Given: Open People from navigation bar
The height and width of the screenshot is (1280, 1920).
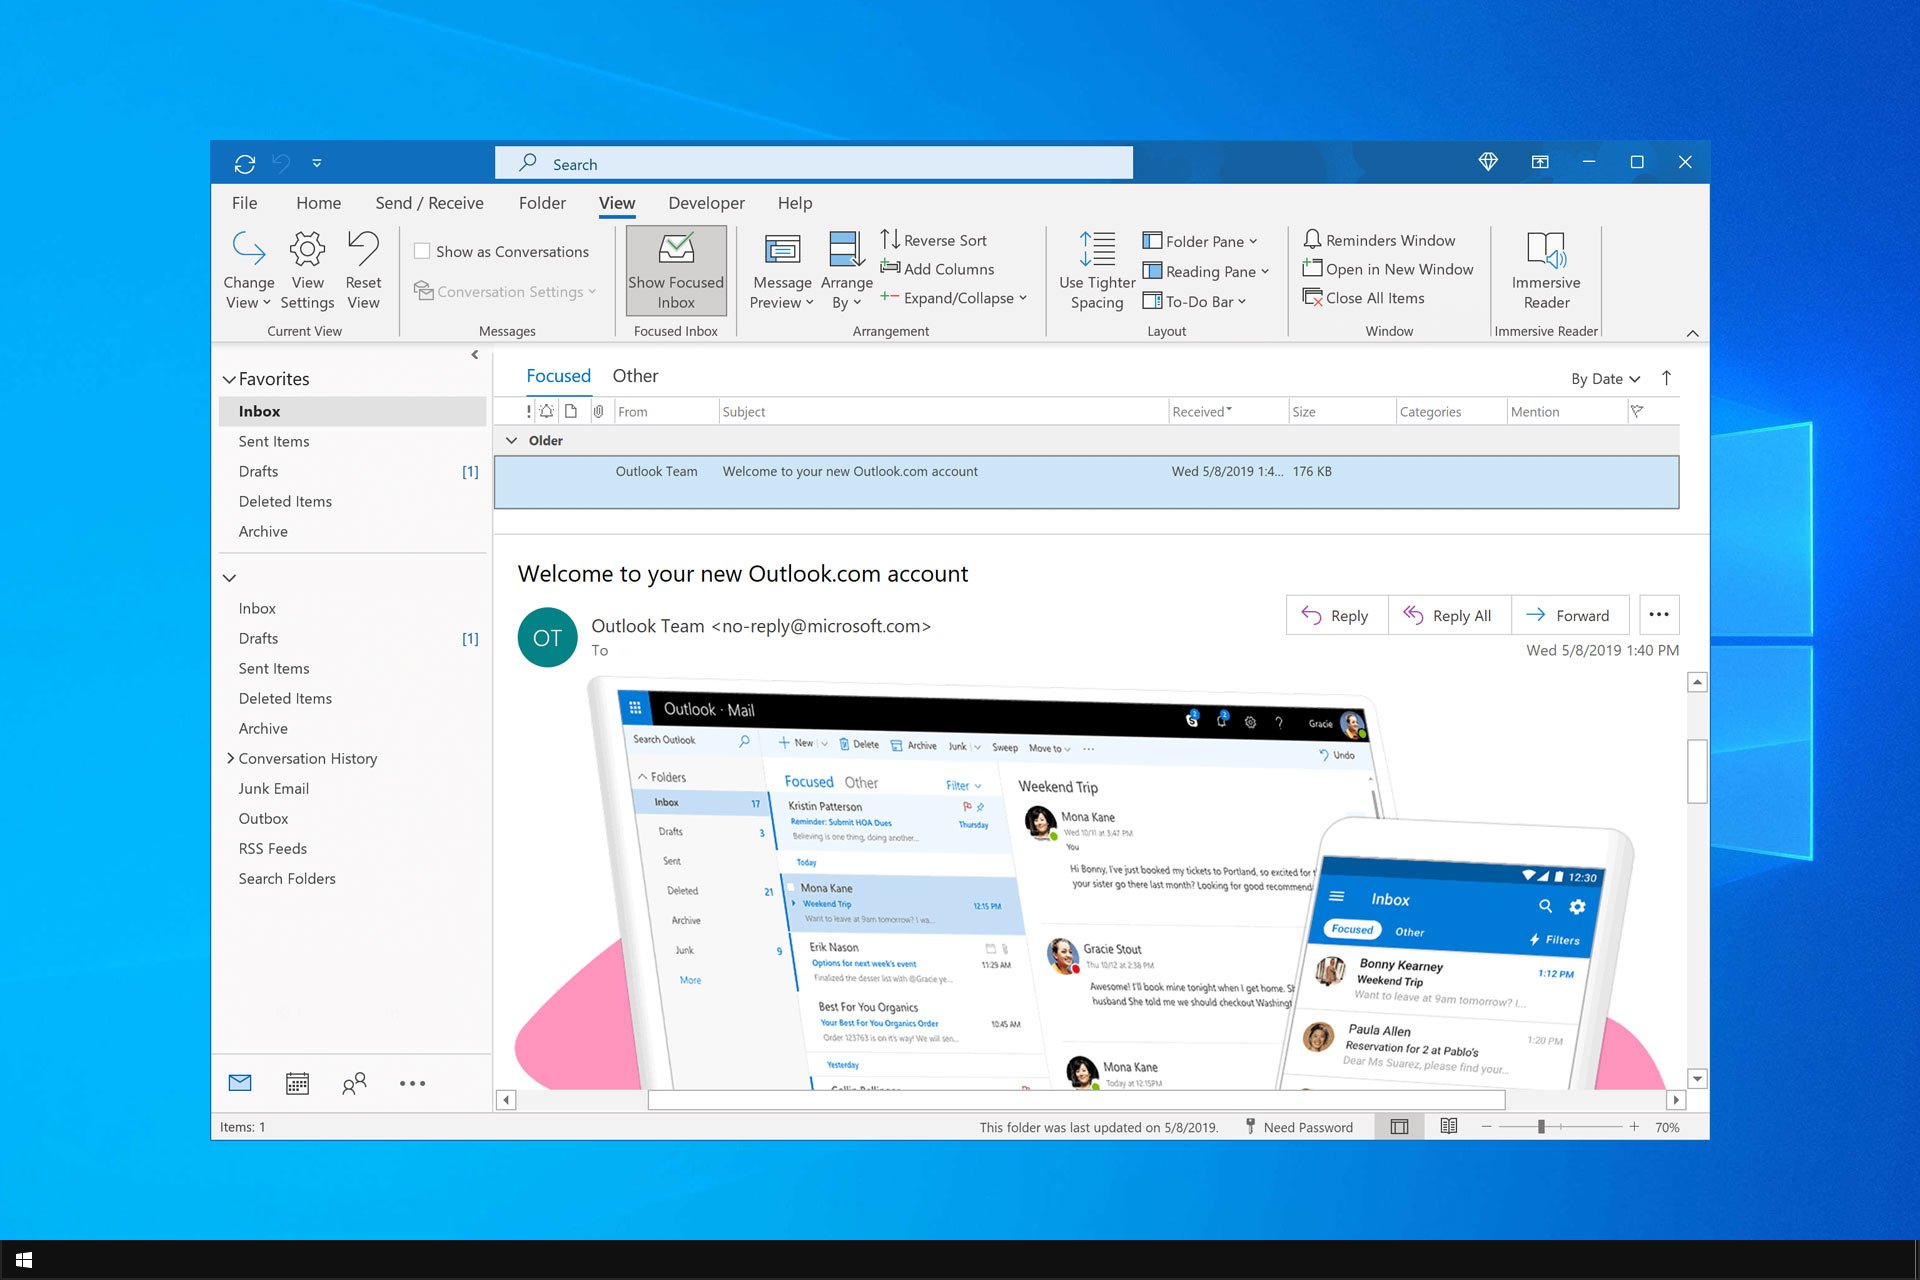Looking at the screenshot, I should pos(354,1083).
